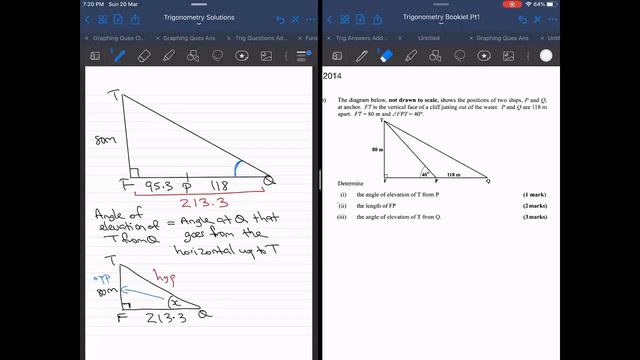640x360 pixels.
Task: Toggle zoom window tool in left toolbar
Action: (95, 56)
